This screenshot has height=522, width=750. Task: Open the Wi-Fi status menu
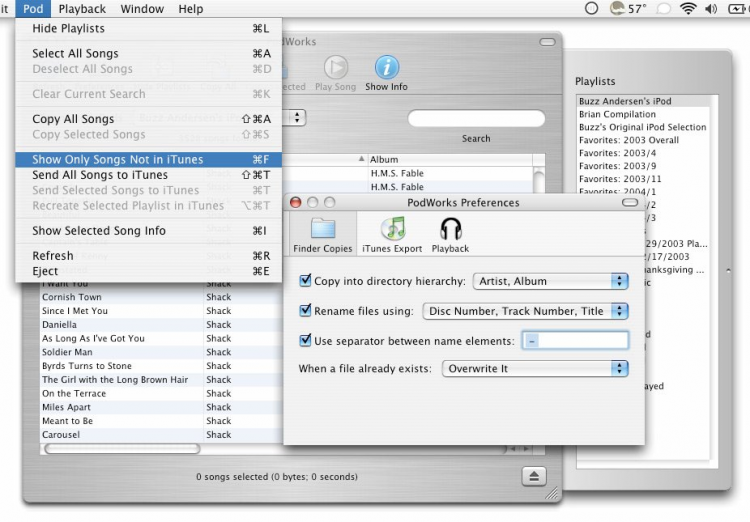tap(688, 9)
